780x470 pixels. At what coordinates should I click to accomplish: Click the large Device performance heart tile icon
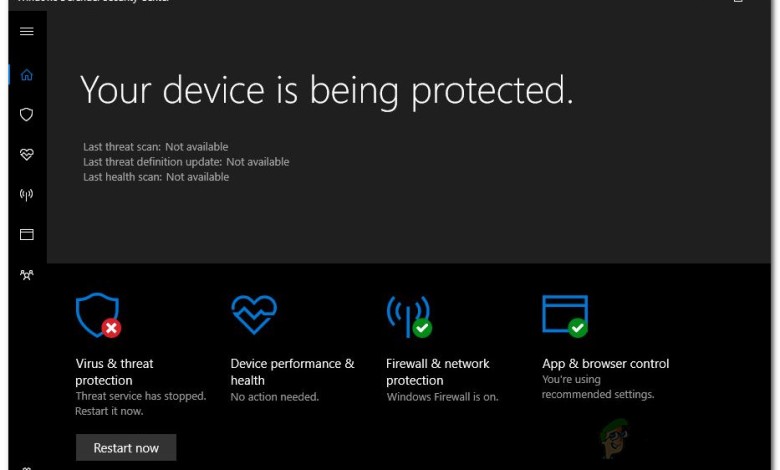click(x=252, y=314)
